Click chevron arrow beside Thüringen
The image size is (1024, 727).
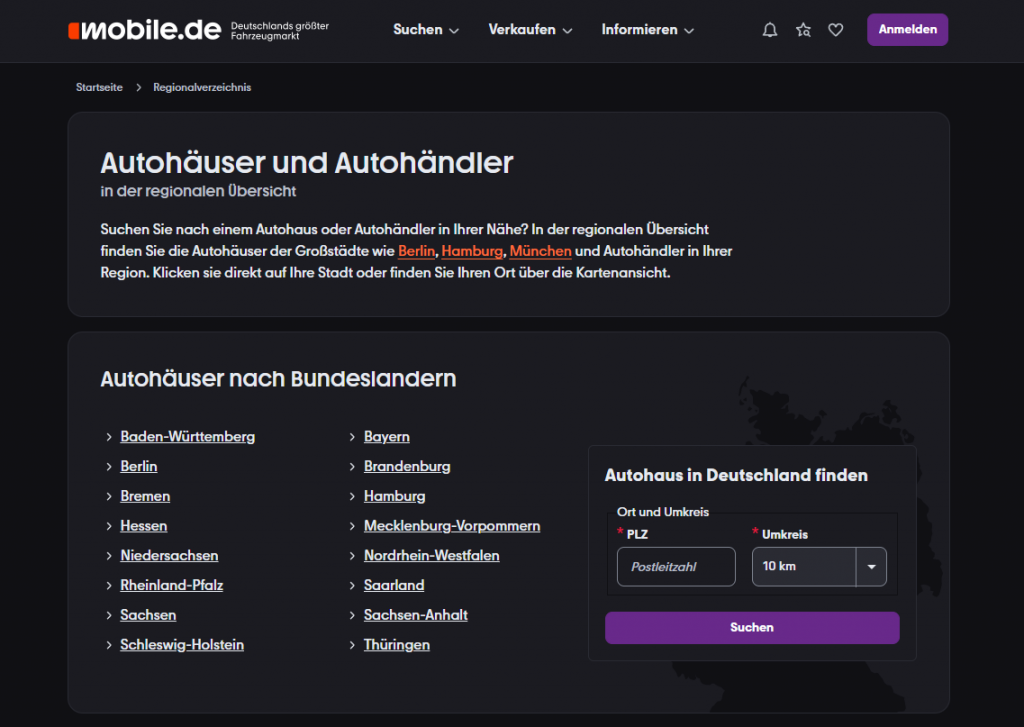[353, 646]
